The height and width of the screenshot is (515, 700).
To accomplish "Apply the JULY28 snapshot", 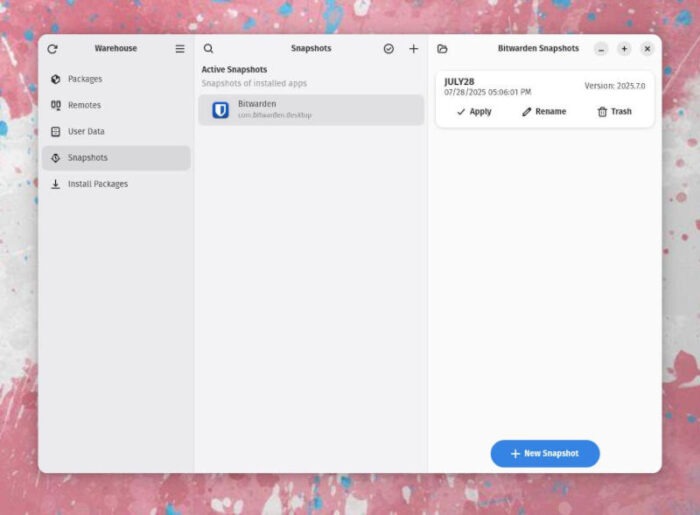I will click(x=474, y=112).
